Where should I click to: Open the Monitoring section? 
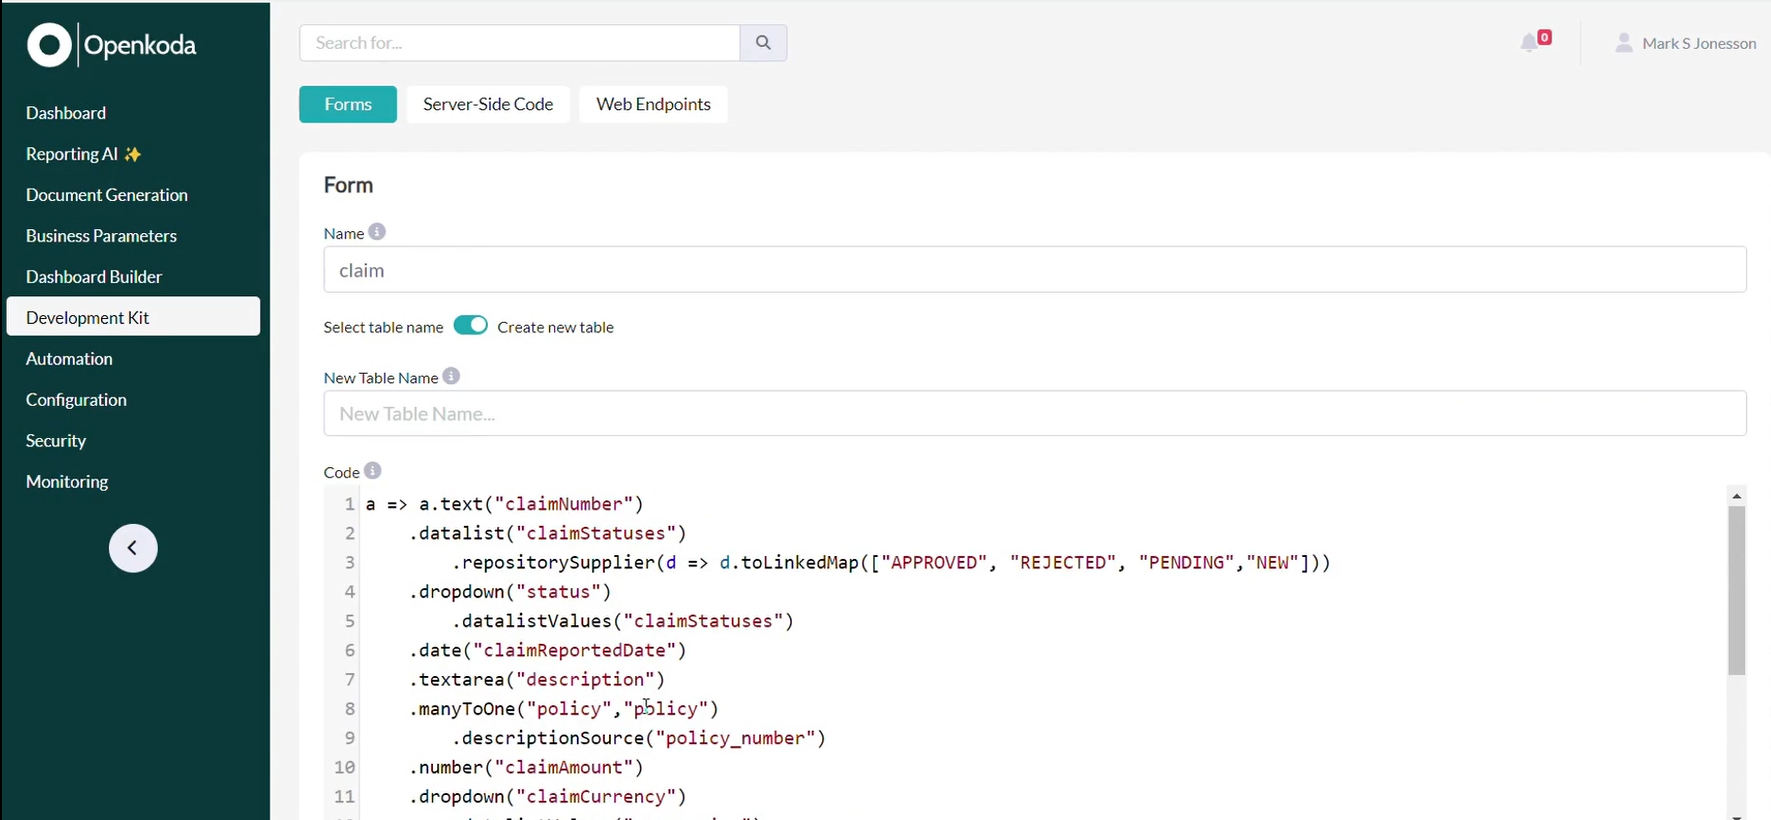click(x=67, y=482)
